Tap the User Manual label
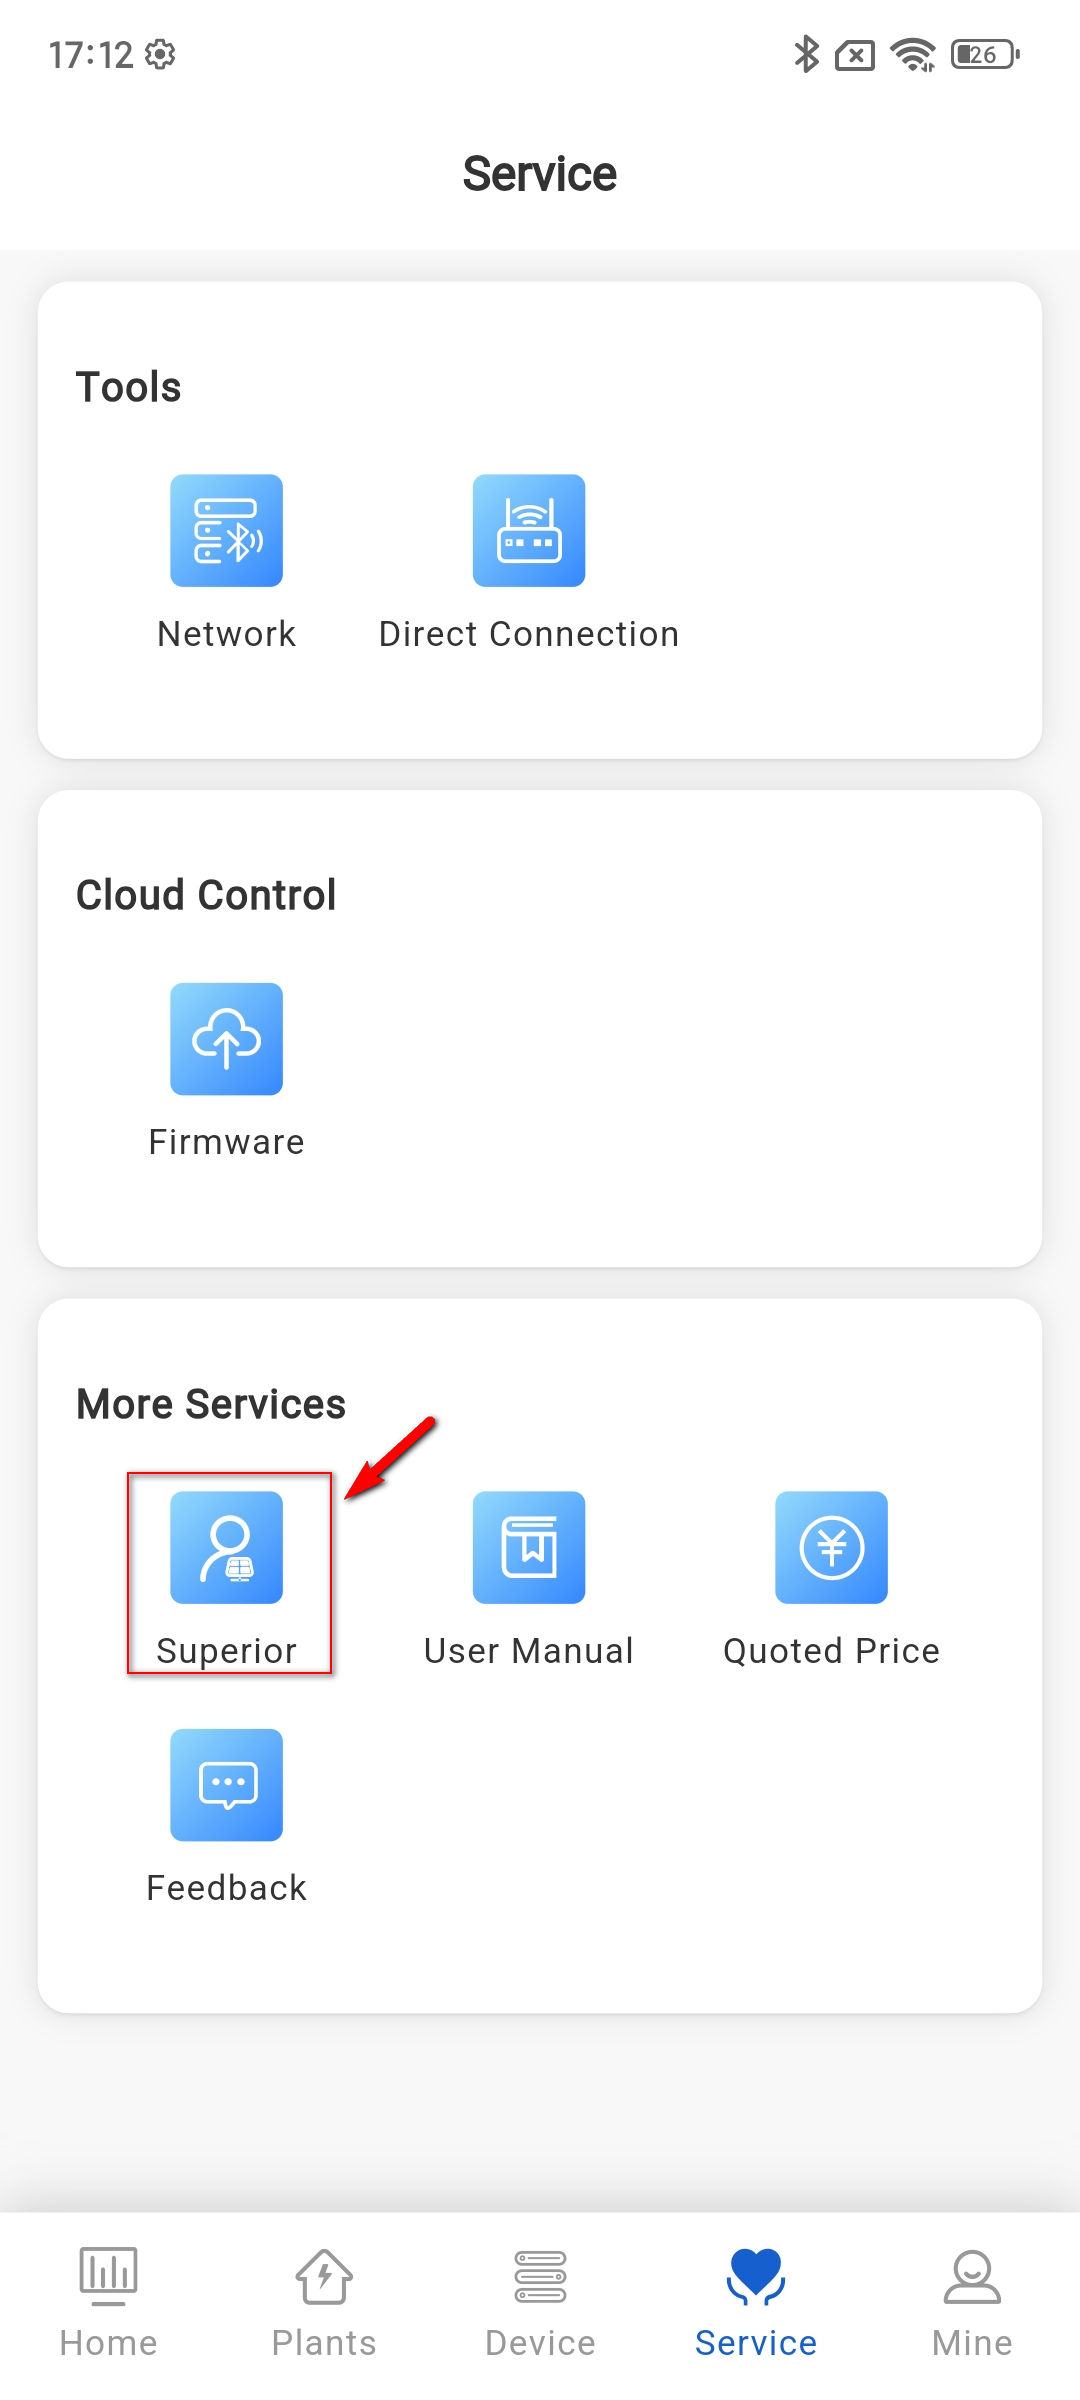This screenshot has width=1080, height=2400. (x=529, y=1651)
